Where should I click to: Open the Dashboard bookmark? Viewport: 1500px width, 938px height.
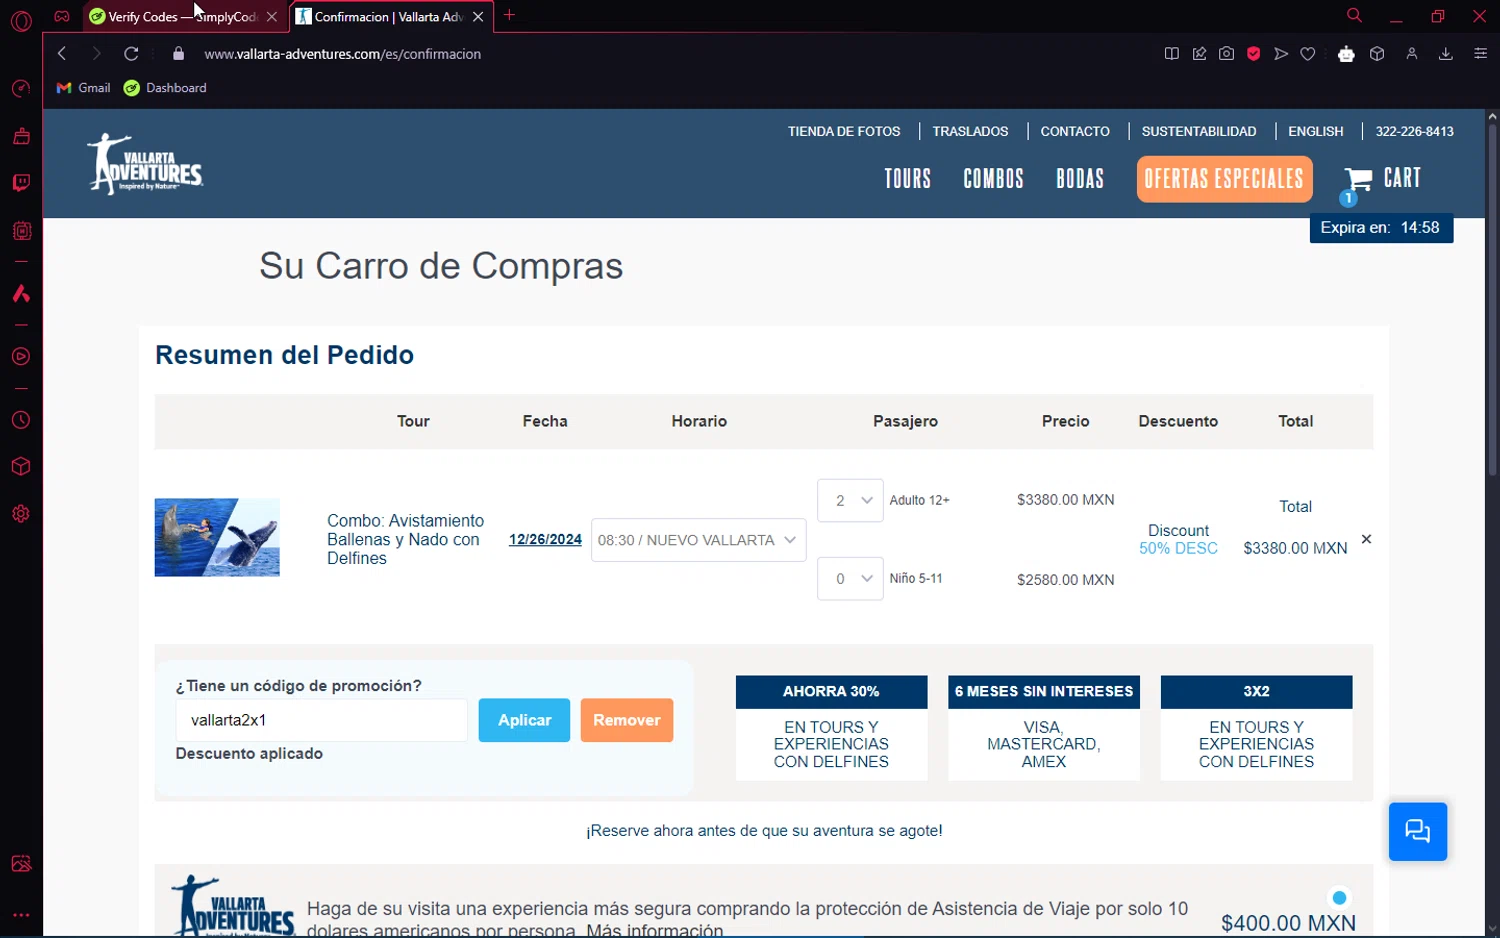click(165, 88)
